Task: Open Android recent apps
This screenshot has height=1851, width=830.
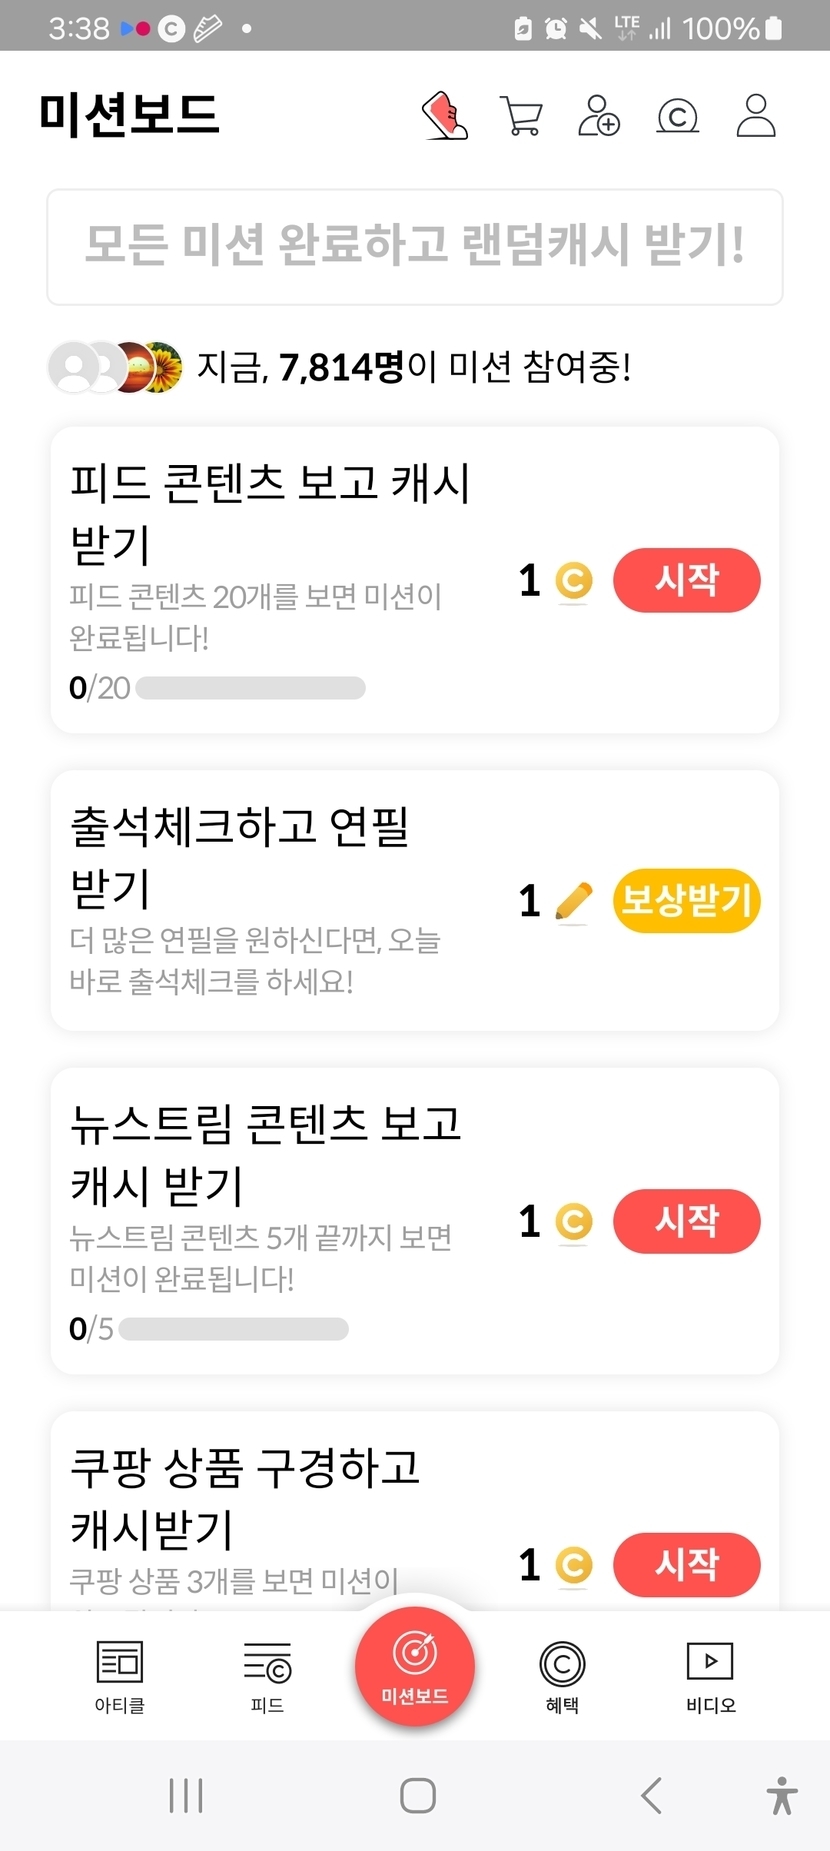Action: 186,1795
